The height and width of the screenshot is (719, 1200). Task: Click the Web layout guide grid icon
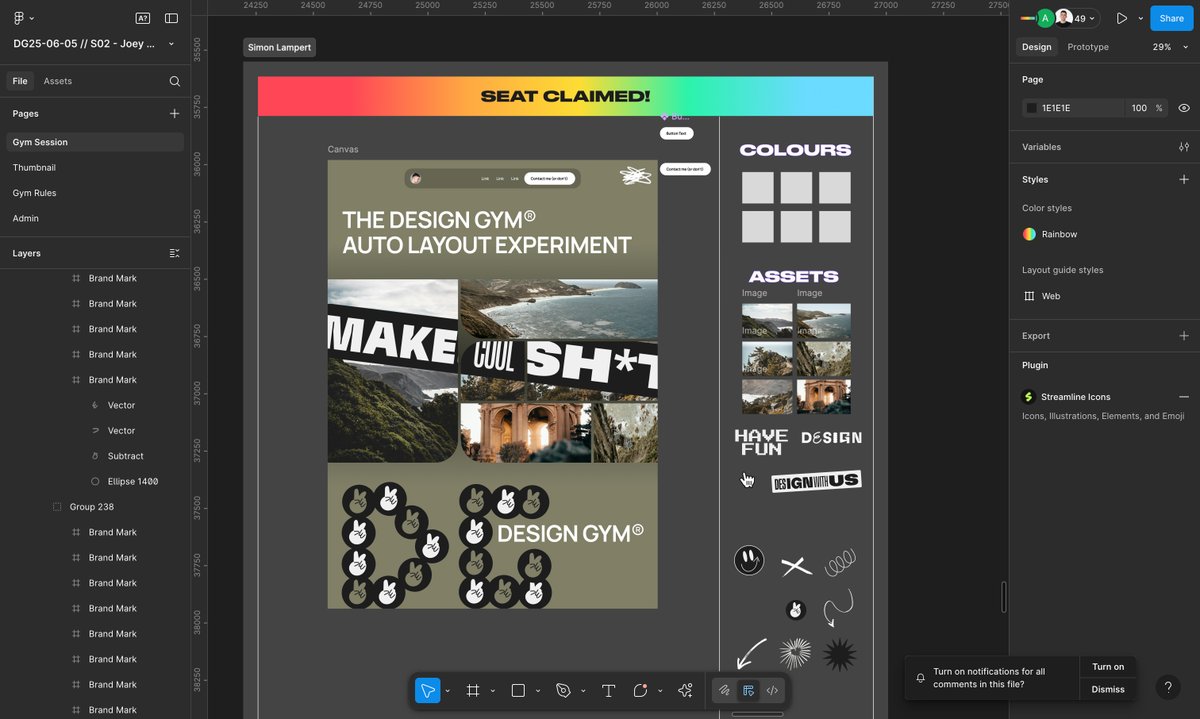point(1029,296)
